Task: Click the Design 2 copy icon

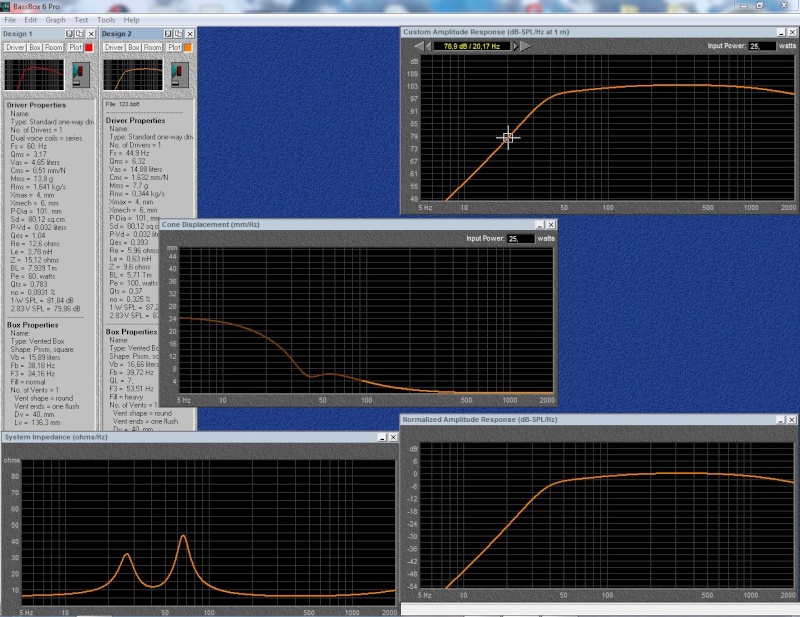Action: tap(178, 34)
